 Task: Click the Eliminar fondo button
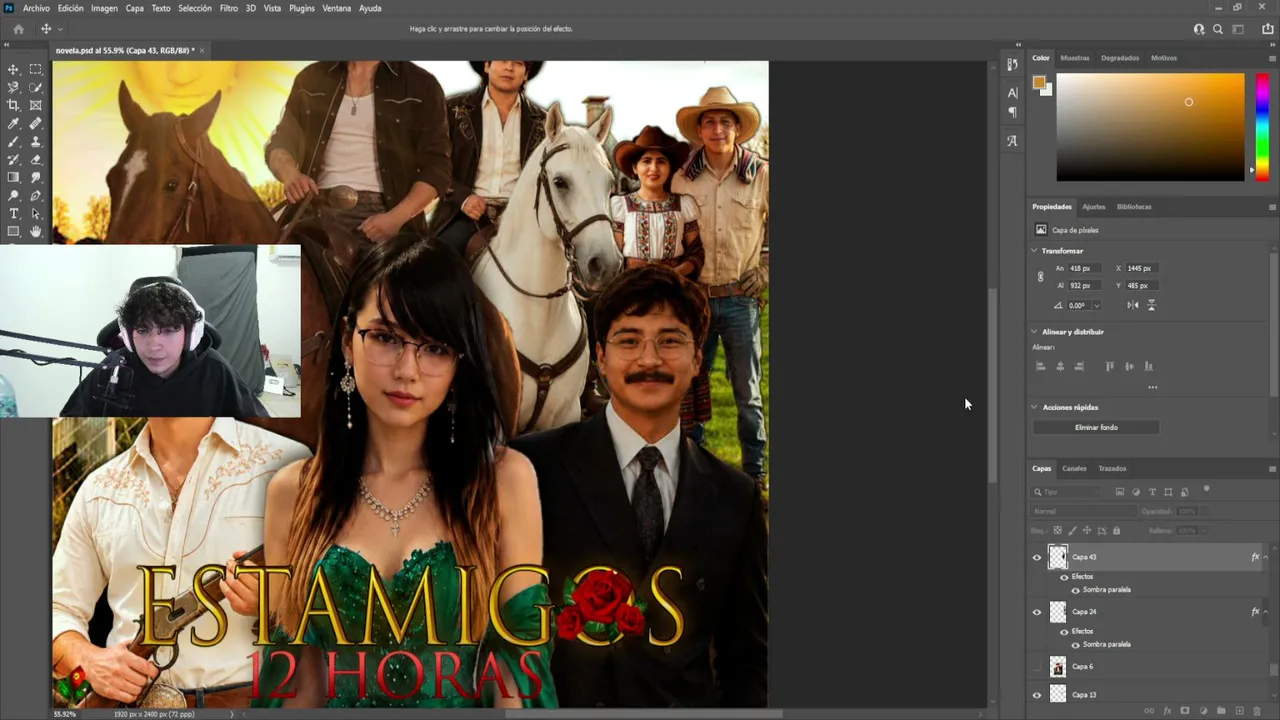click(1096, 428)
